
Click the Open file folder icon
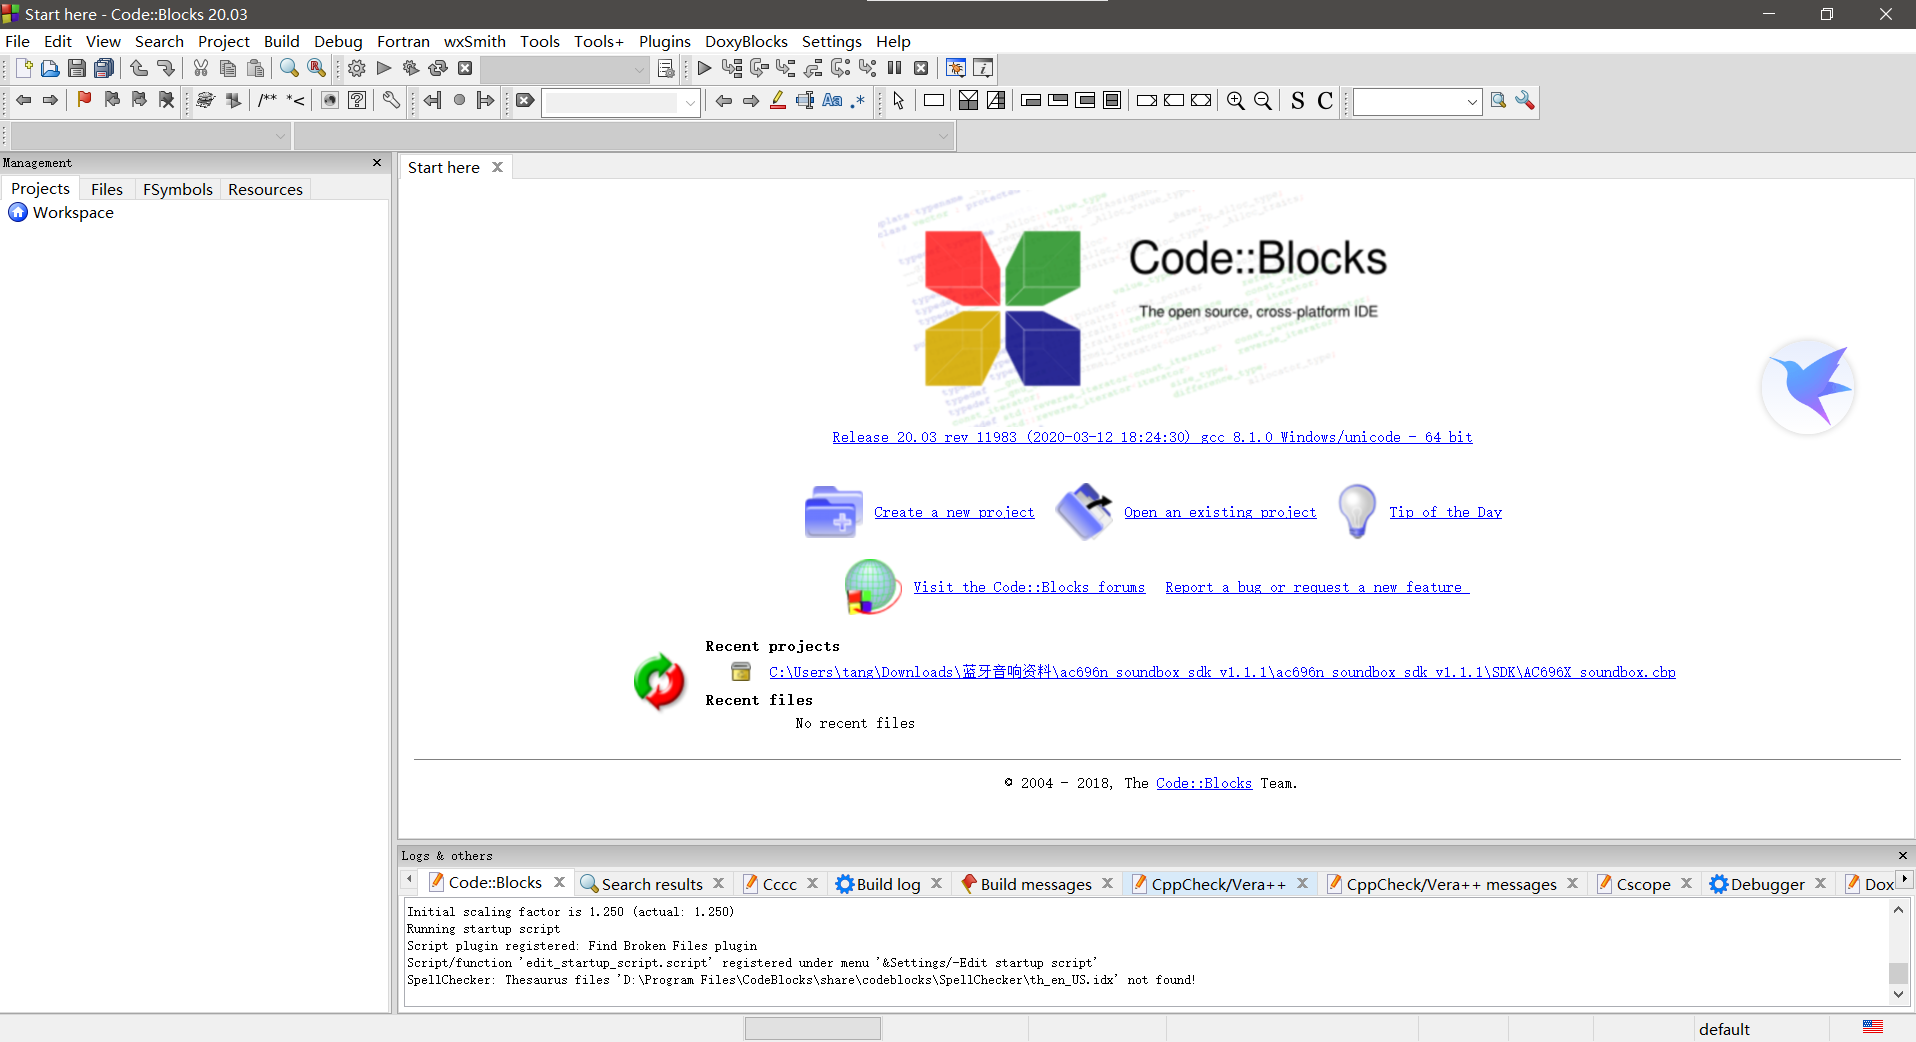click(x=50, y=68)
